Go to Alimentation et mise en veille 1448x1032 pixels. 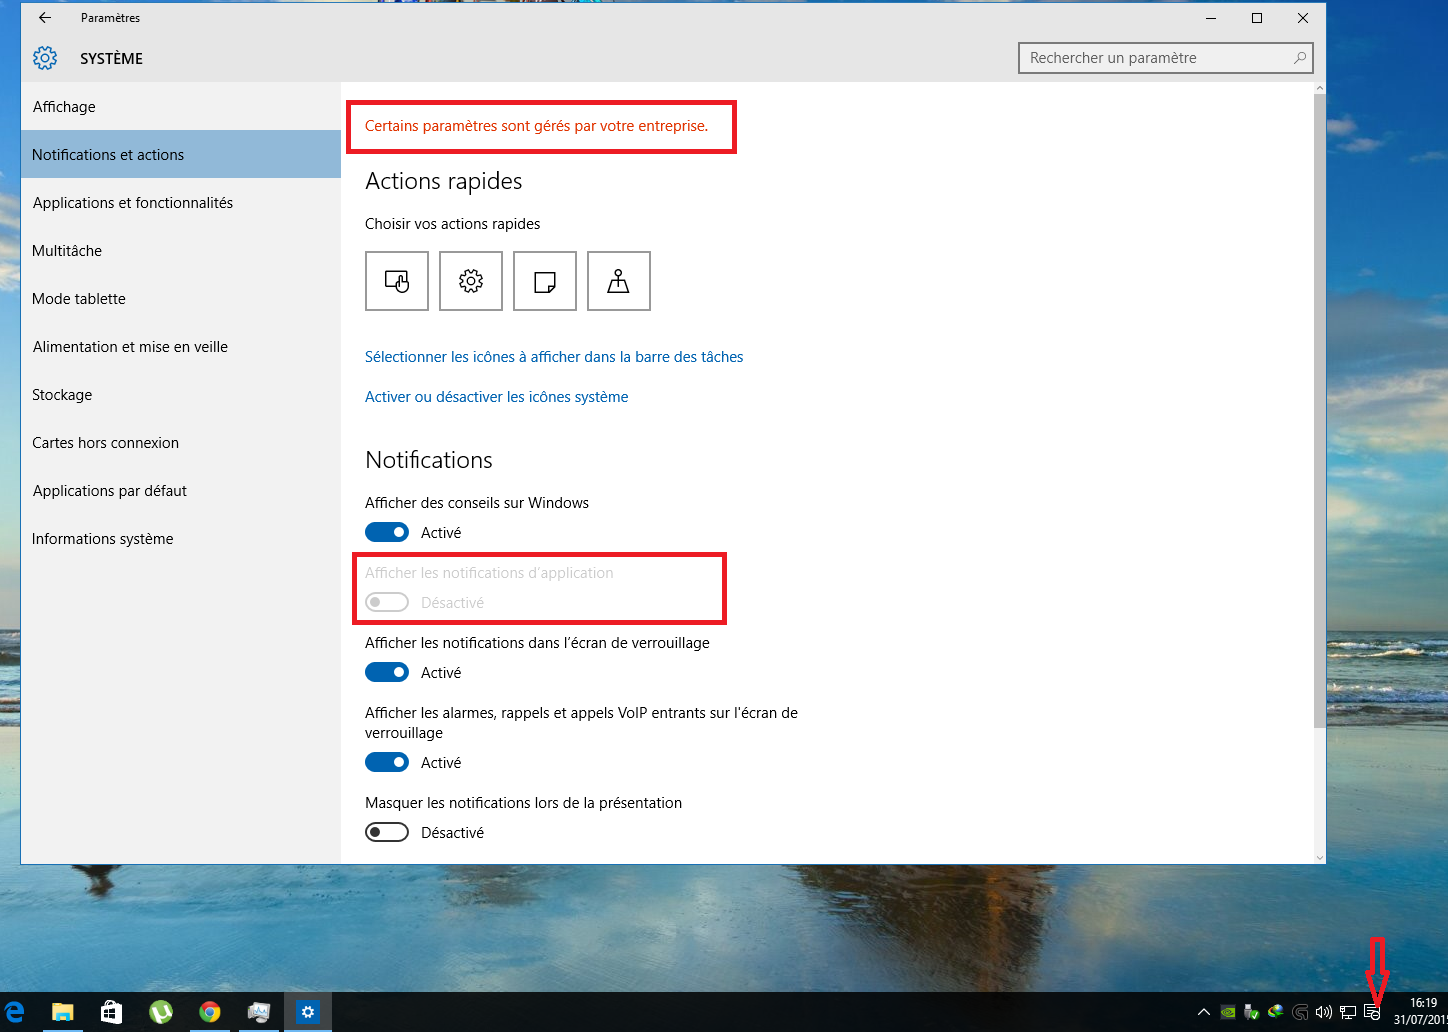pos(130,347)
